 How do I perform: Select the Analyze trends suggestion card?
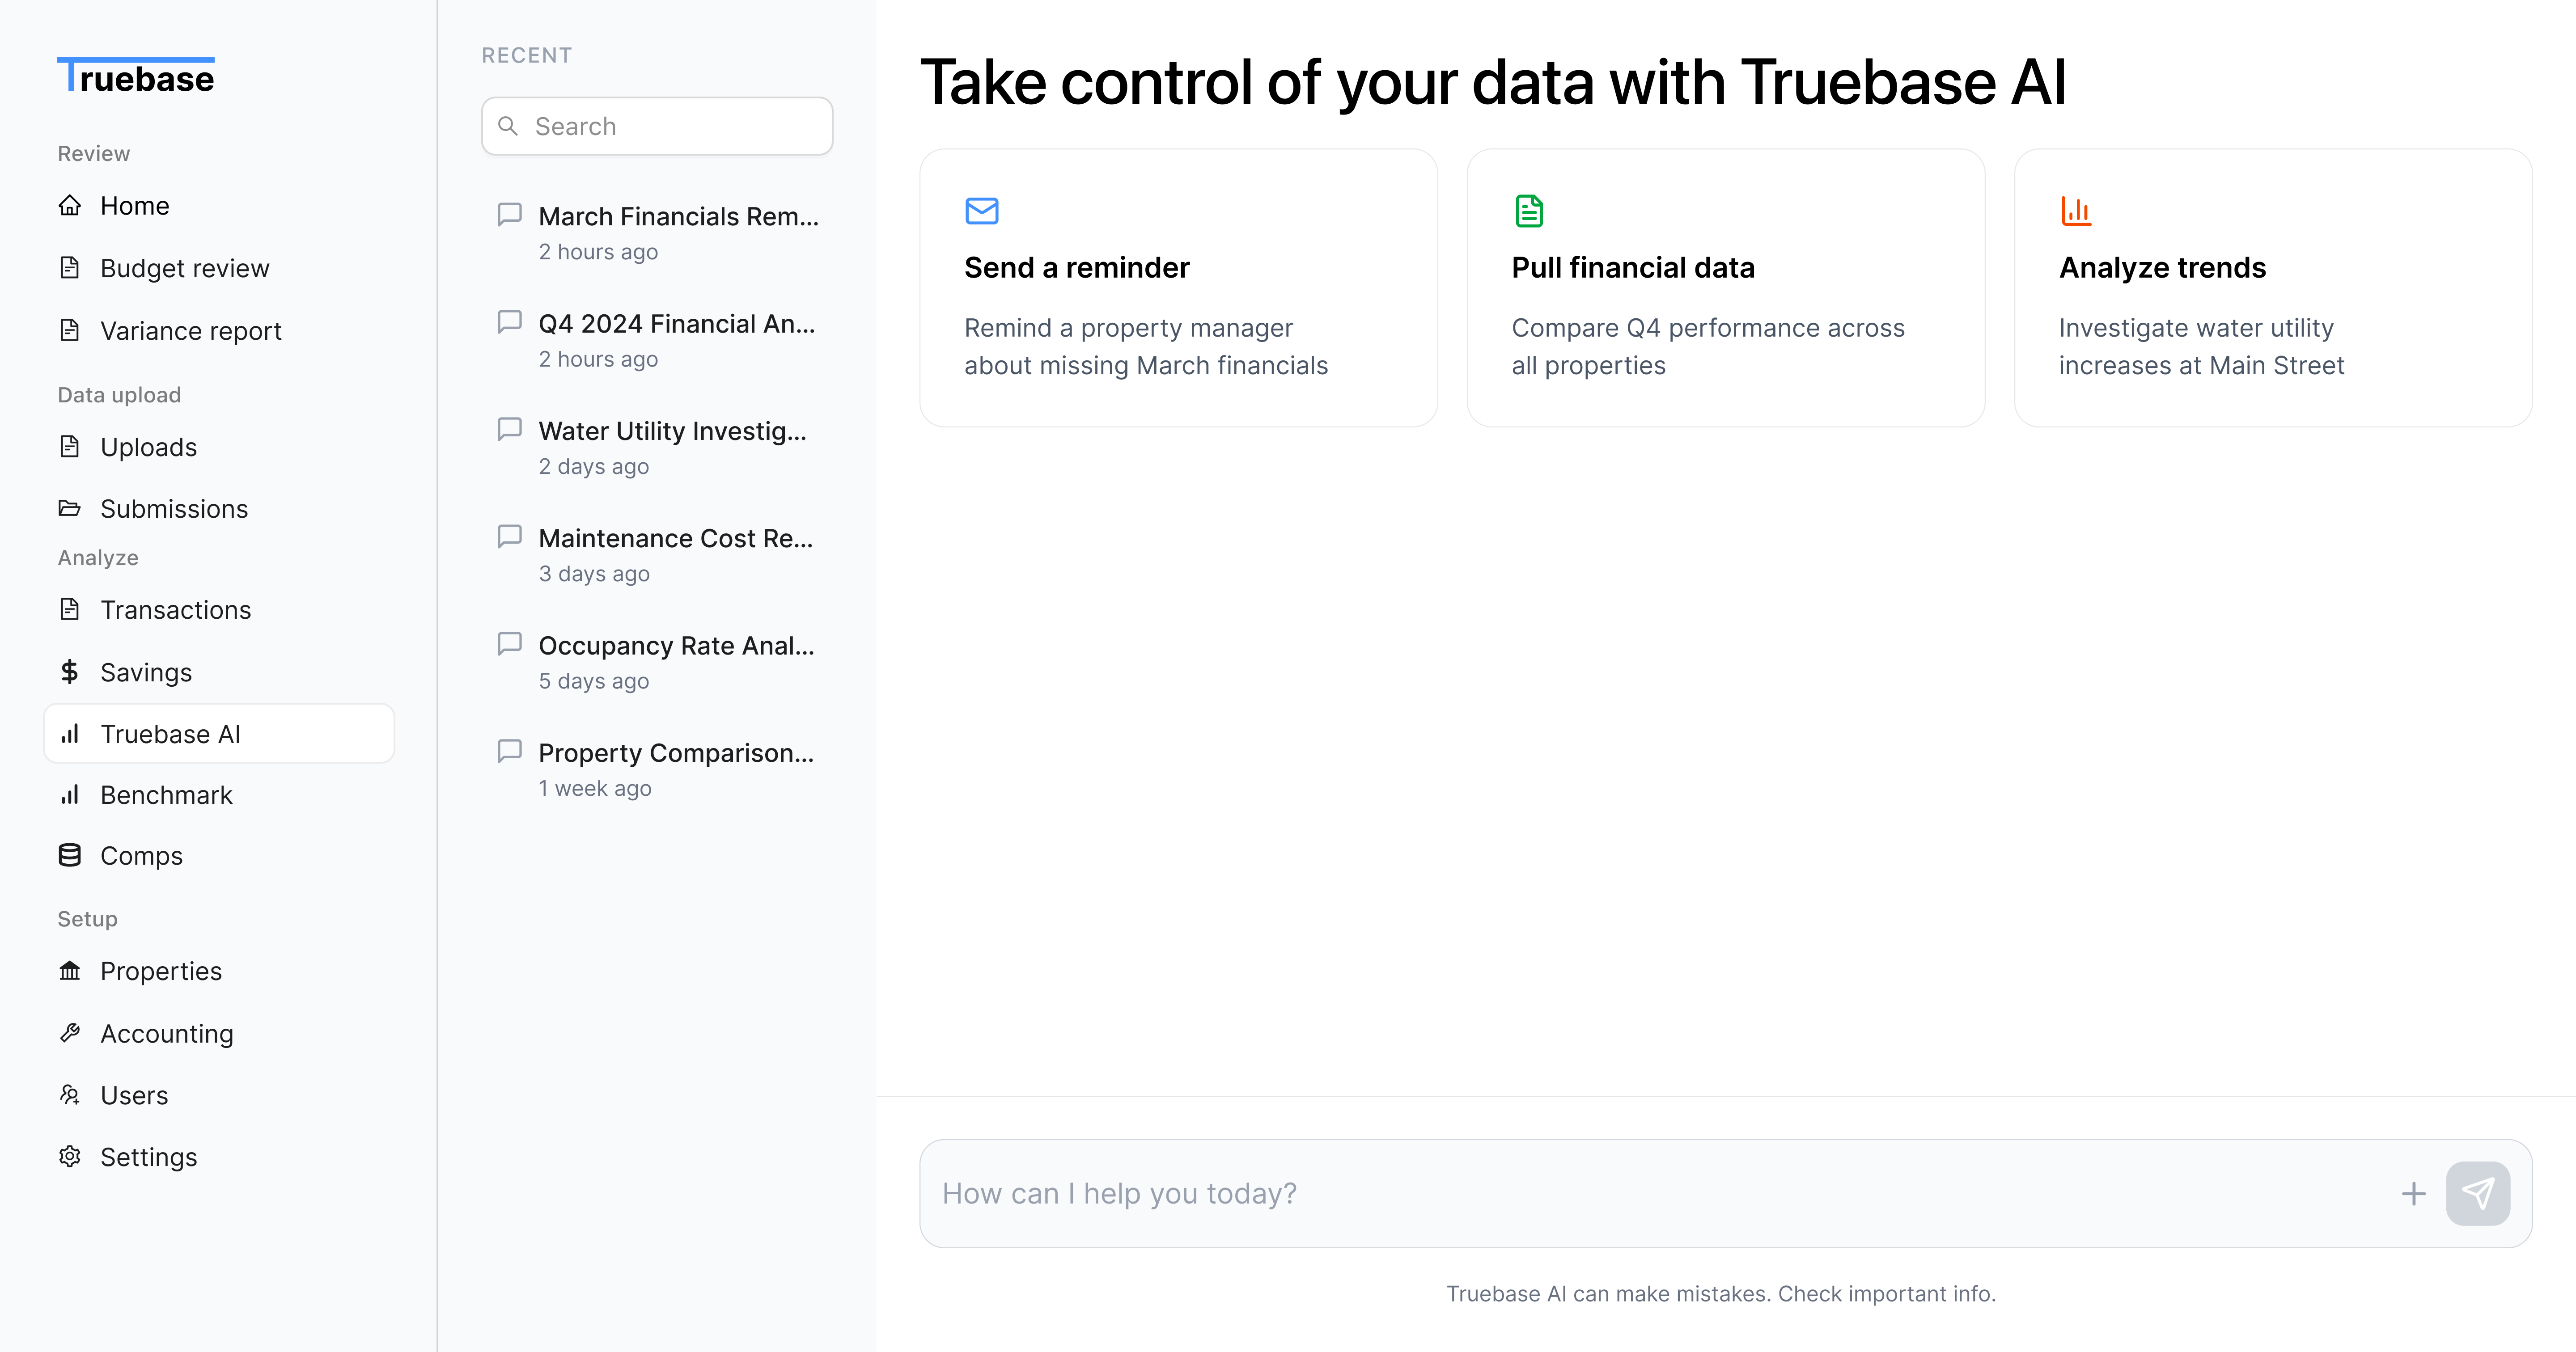pos(2273,288)
